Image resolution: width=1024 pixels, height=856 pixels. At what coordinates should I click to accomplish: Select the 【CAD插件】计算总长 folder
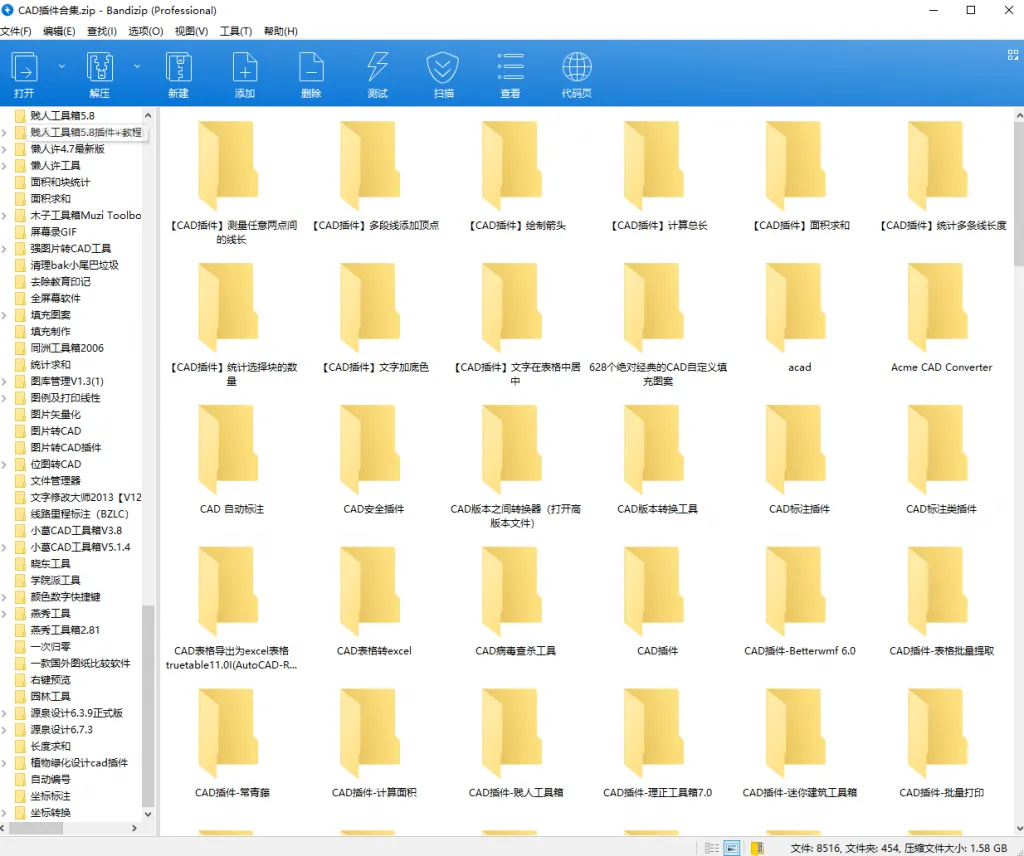[x=658, y=176]
